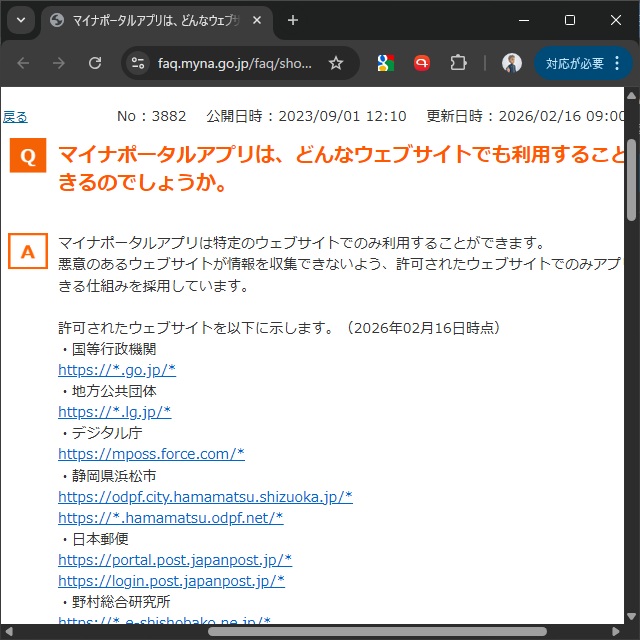The width and height of the screenshot is (640, 640).
Task: Expand the tab search dropdown
Action: [x=19, y=20]
